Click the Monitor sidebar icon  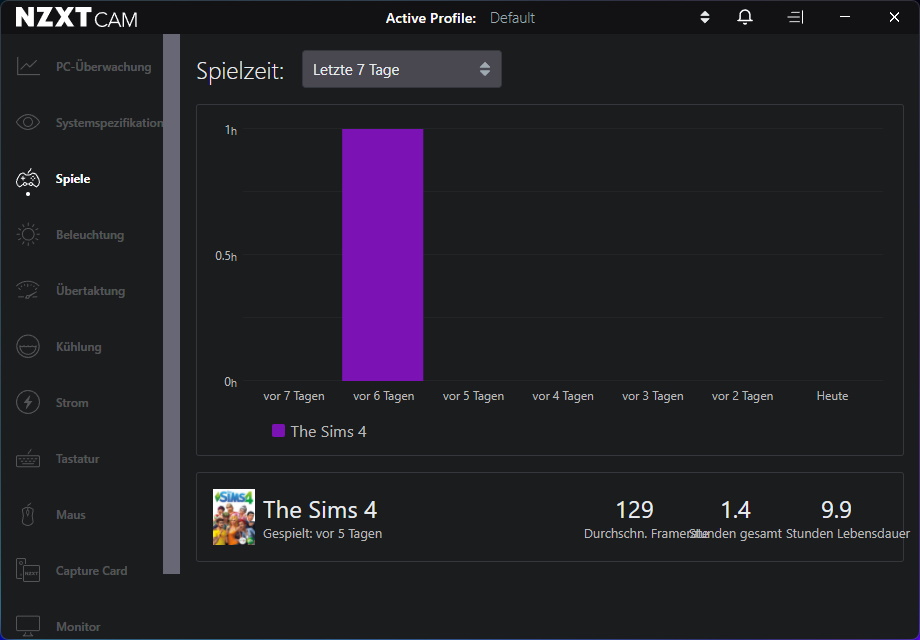(x=28, y=624)
